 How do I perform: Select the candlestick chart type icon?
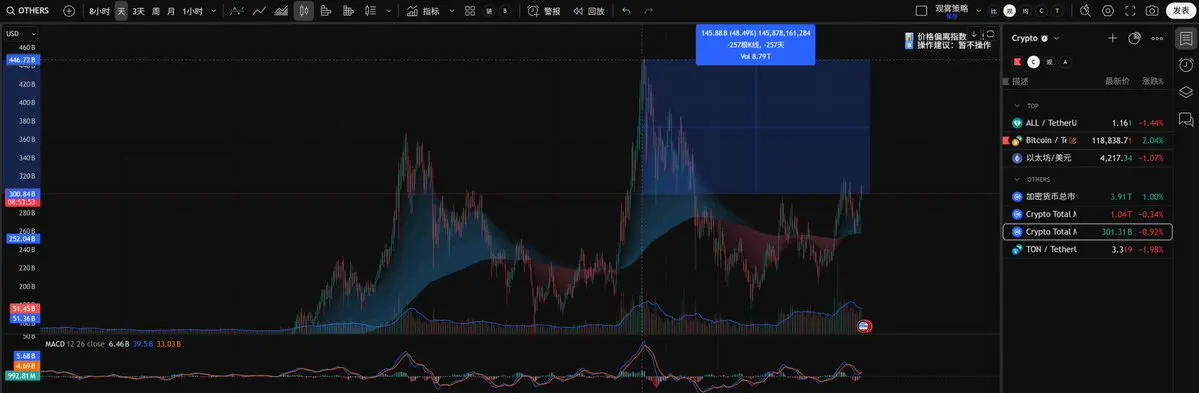click(x=304, y=11)
